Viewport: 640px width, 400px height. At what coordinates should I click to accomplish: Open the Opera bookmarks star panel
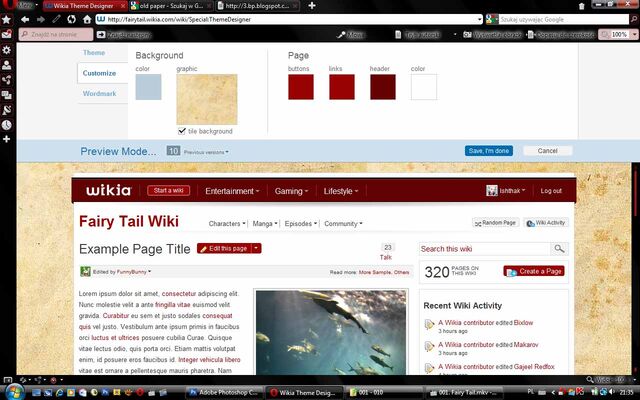point(7,19)
